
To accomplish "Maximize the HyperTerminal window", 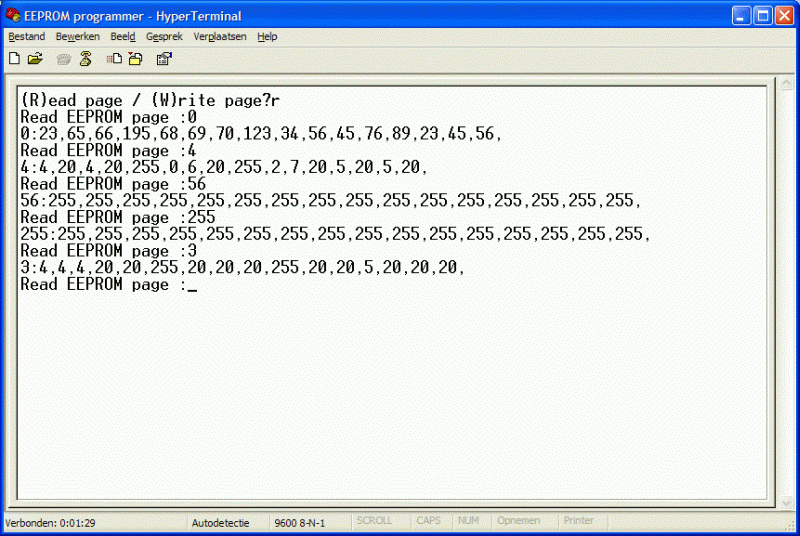I will [x=763, y=16].
